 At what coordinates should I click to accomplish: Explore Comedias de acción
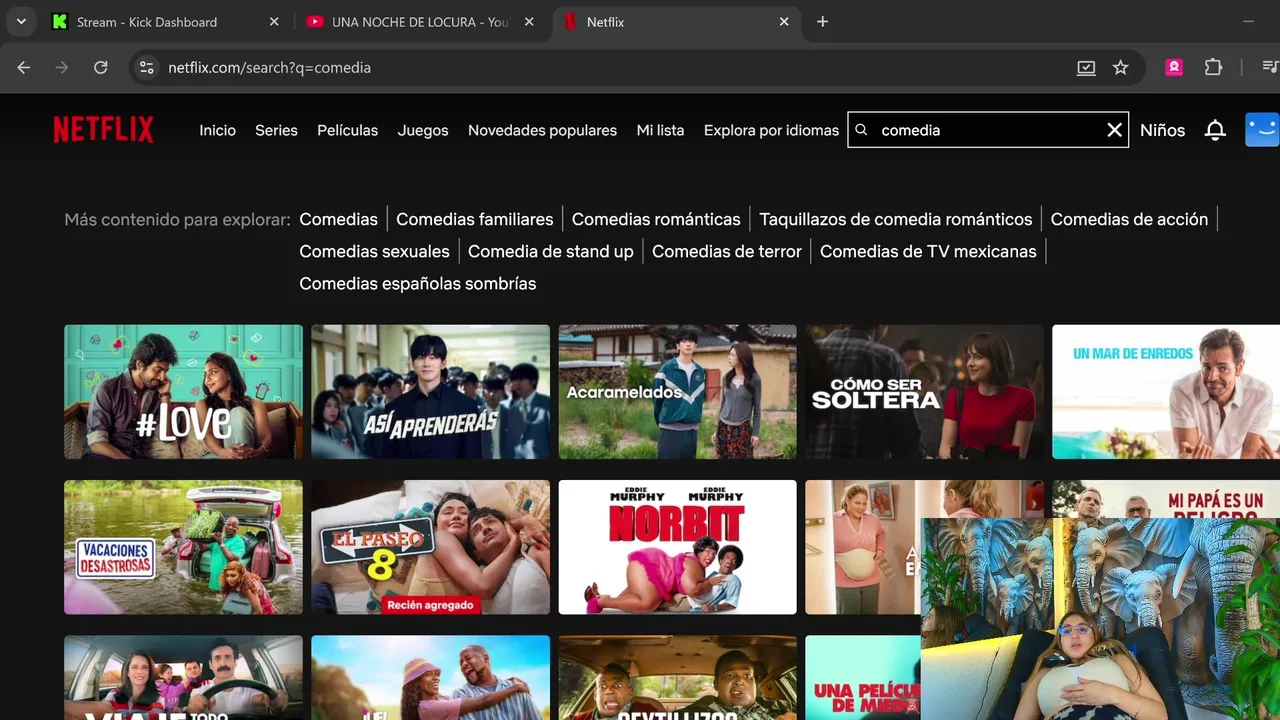[x=1129, y=219]
